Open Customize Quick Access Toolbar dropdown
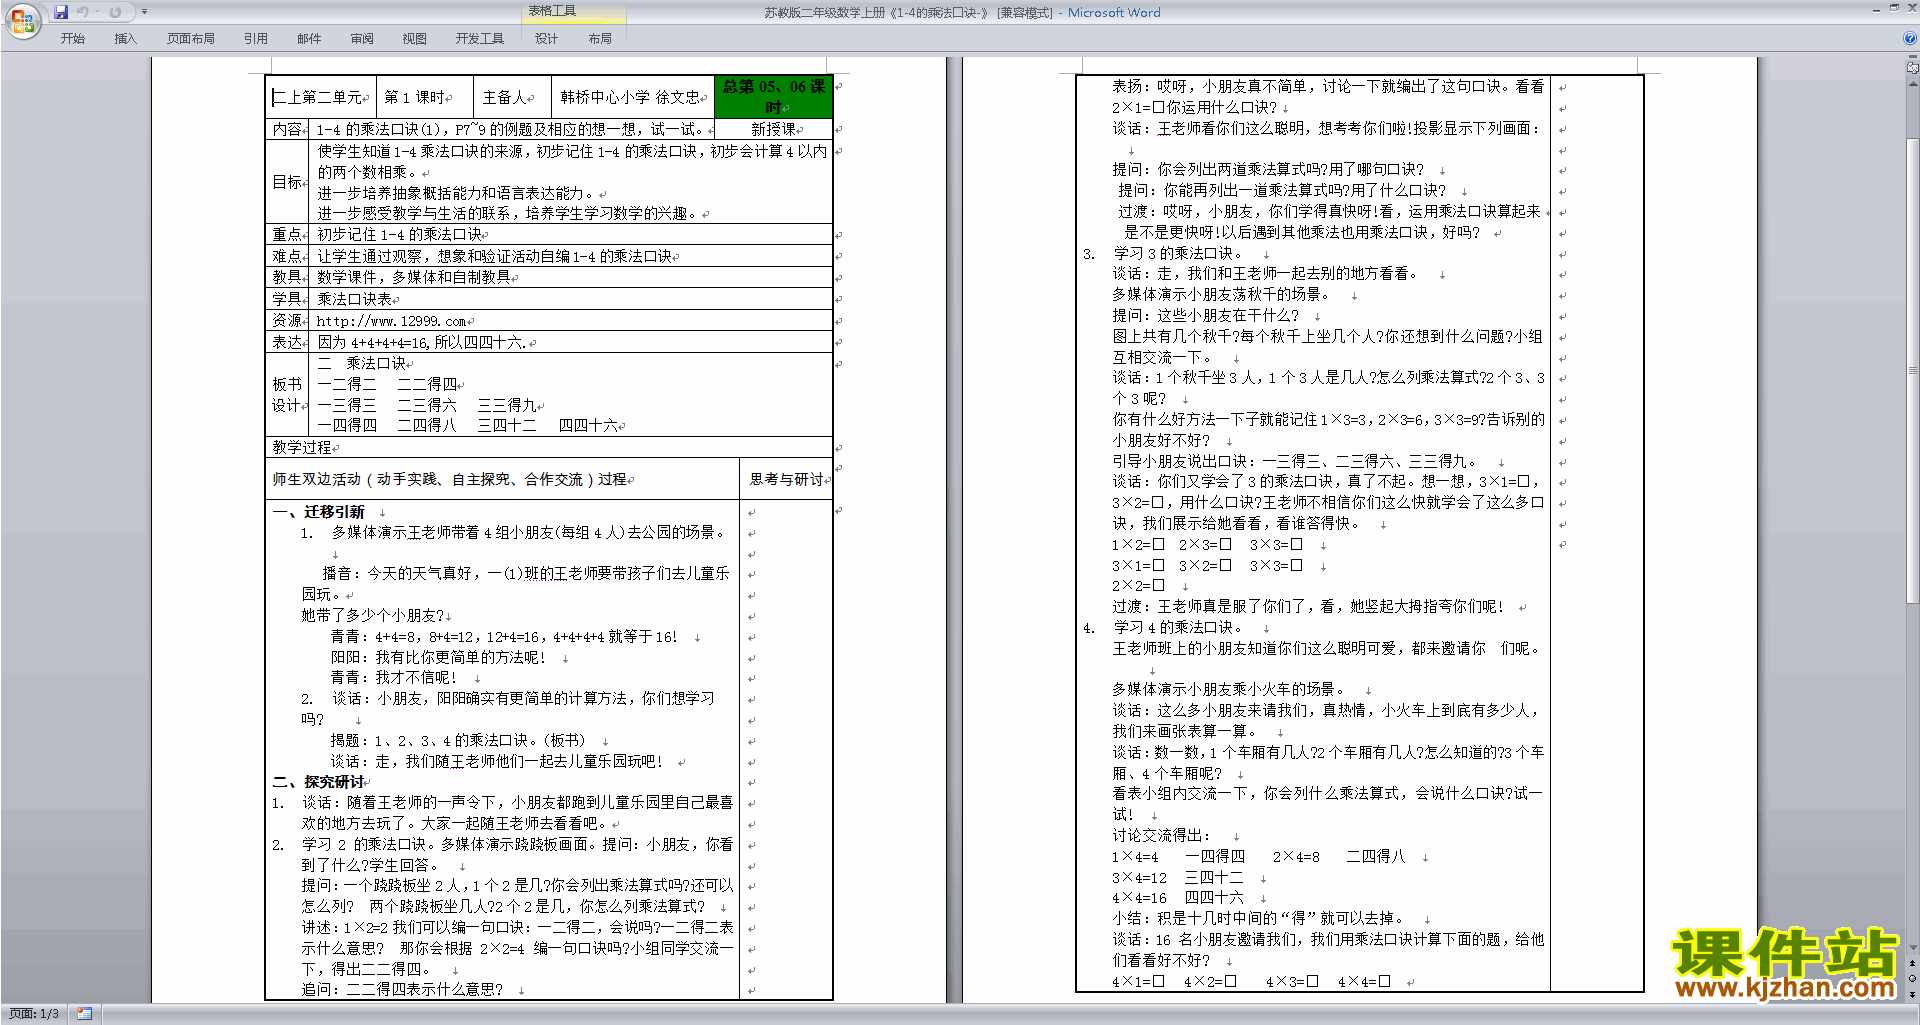The height and width of the screenshot is (1025, 1920). (144, 12)
